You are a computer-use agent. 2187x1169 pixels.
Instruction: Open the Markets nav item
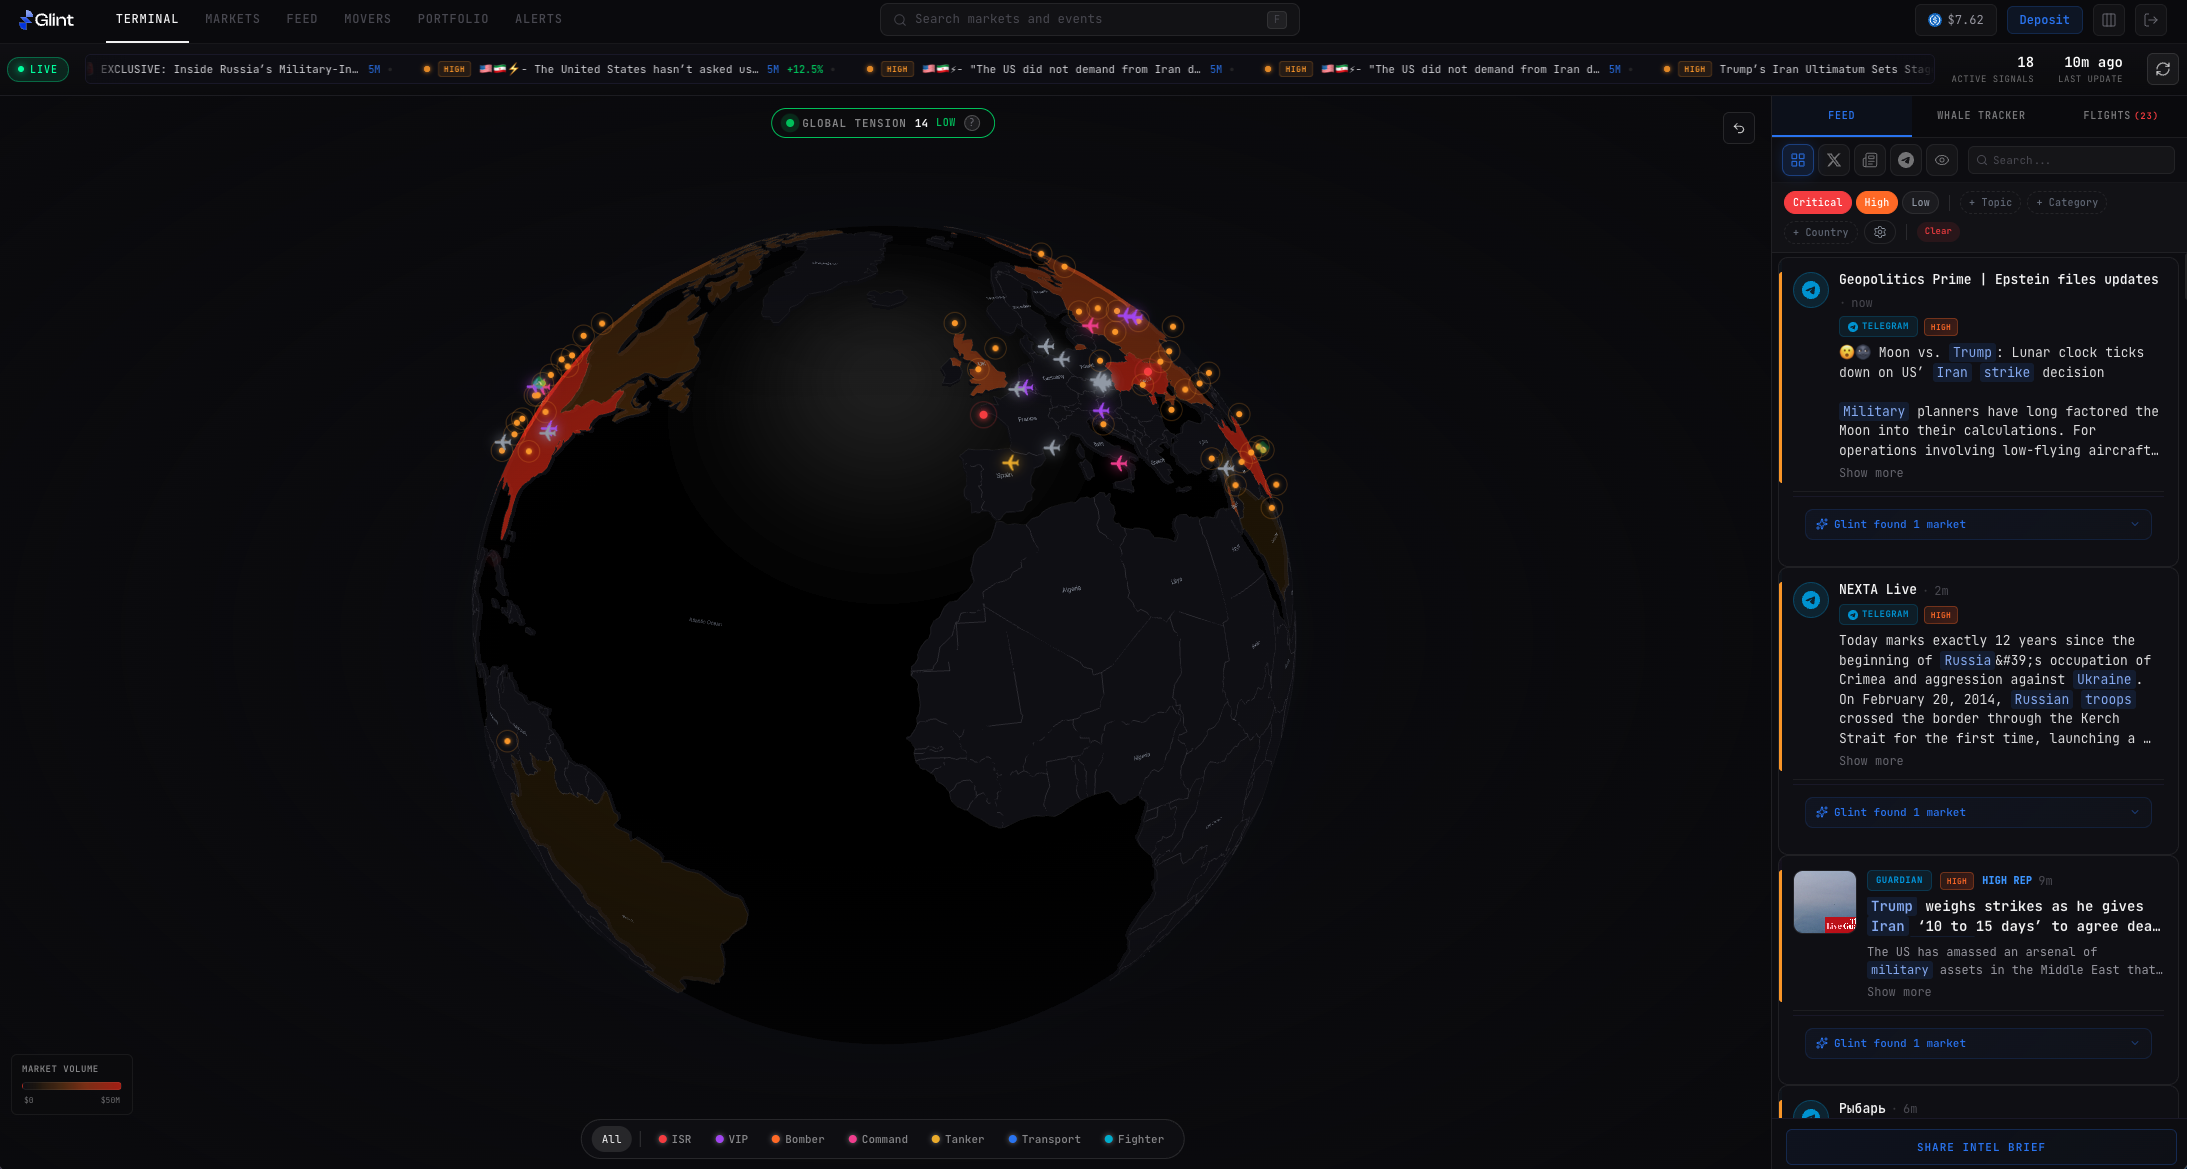pyautogui.click(x=232, y=19)
